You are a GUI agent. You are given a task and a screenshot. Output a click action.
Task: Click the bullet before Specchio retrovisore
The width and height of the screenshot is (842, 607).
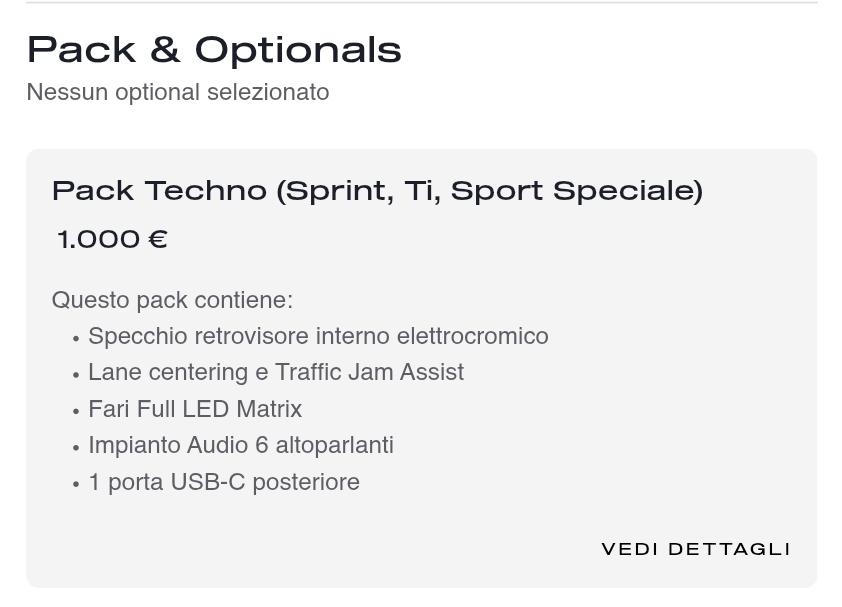coord(76,339)
